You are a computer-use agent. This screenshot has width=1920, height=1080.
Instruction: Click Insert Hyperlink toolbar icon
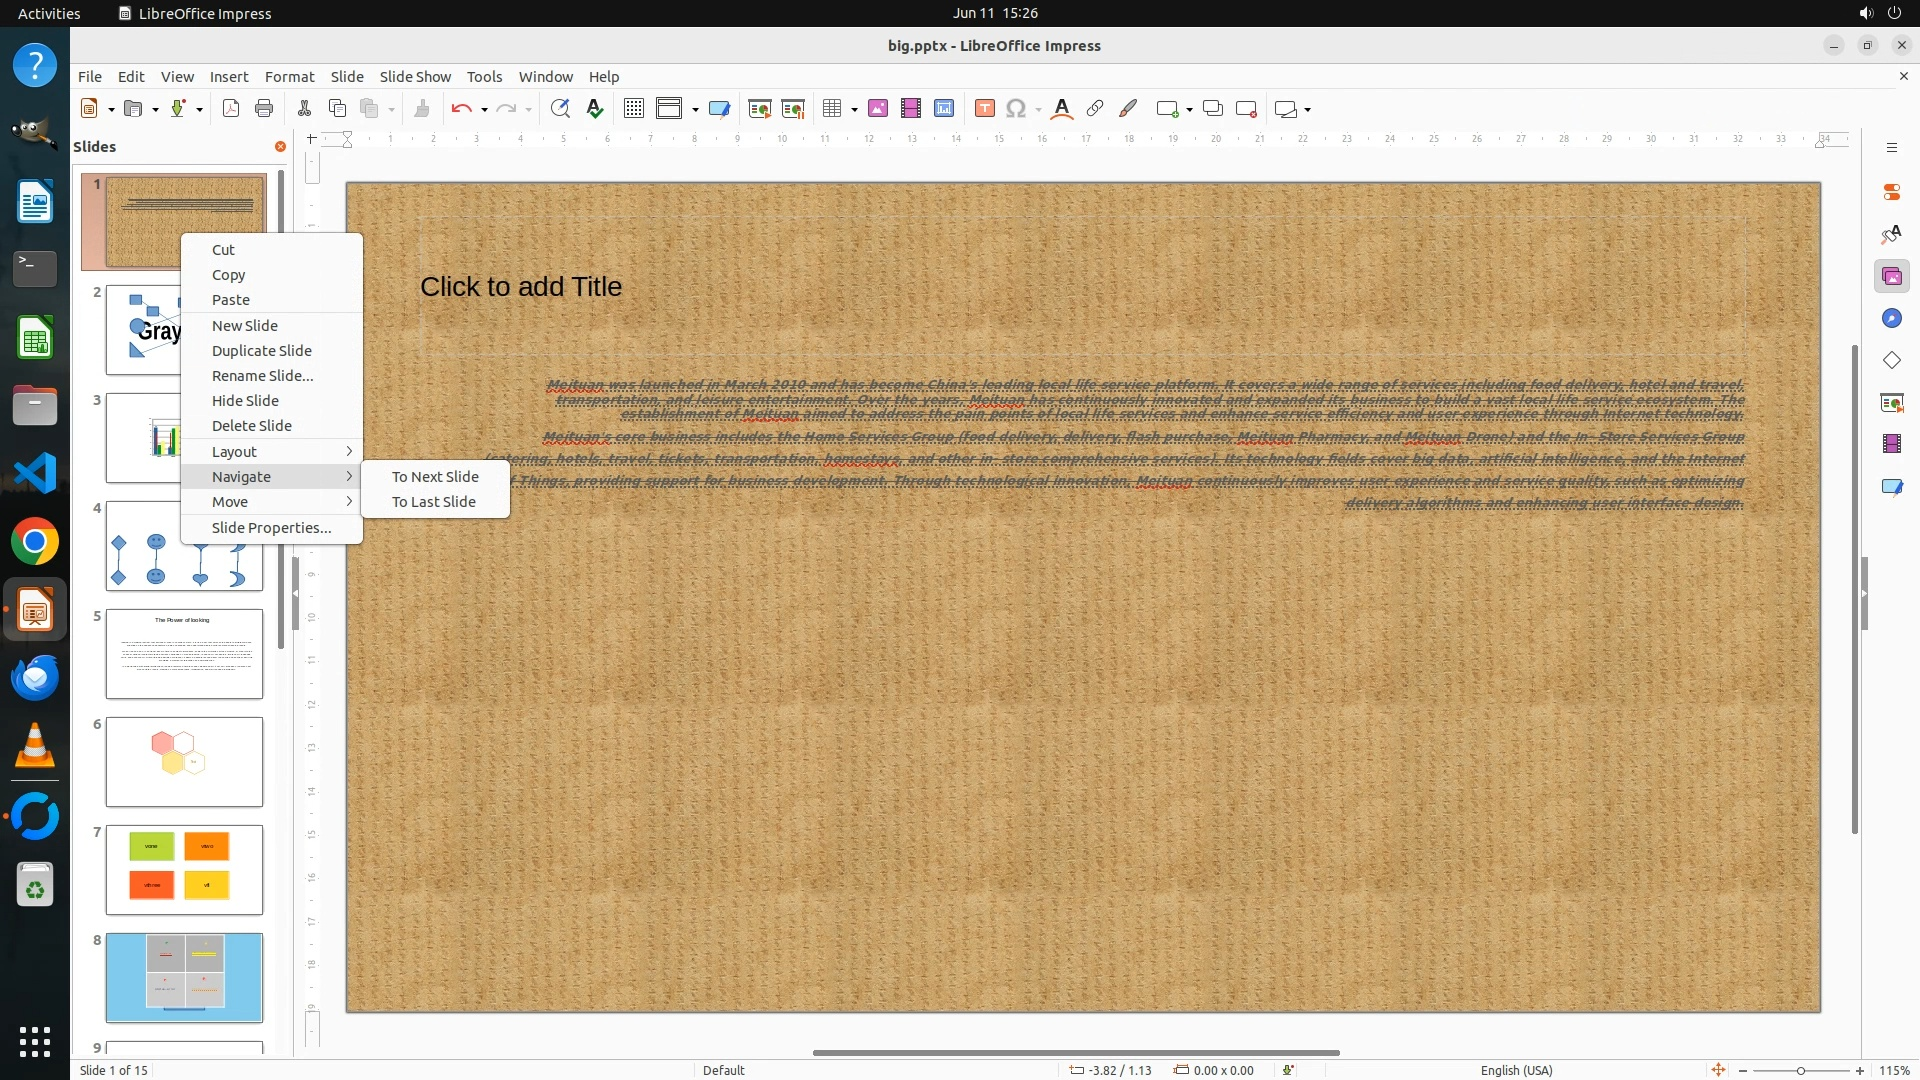point(1095,109)
